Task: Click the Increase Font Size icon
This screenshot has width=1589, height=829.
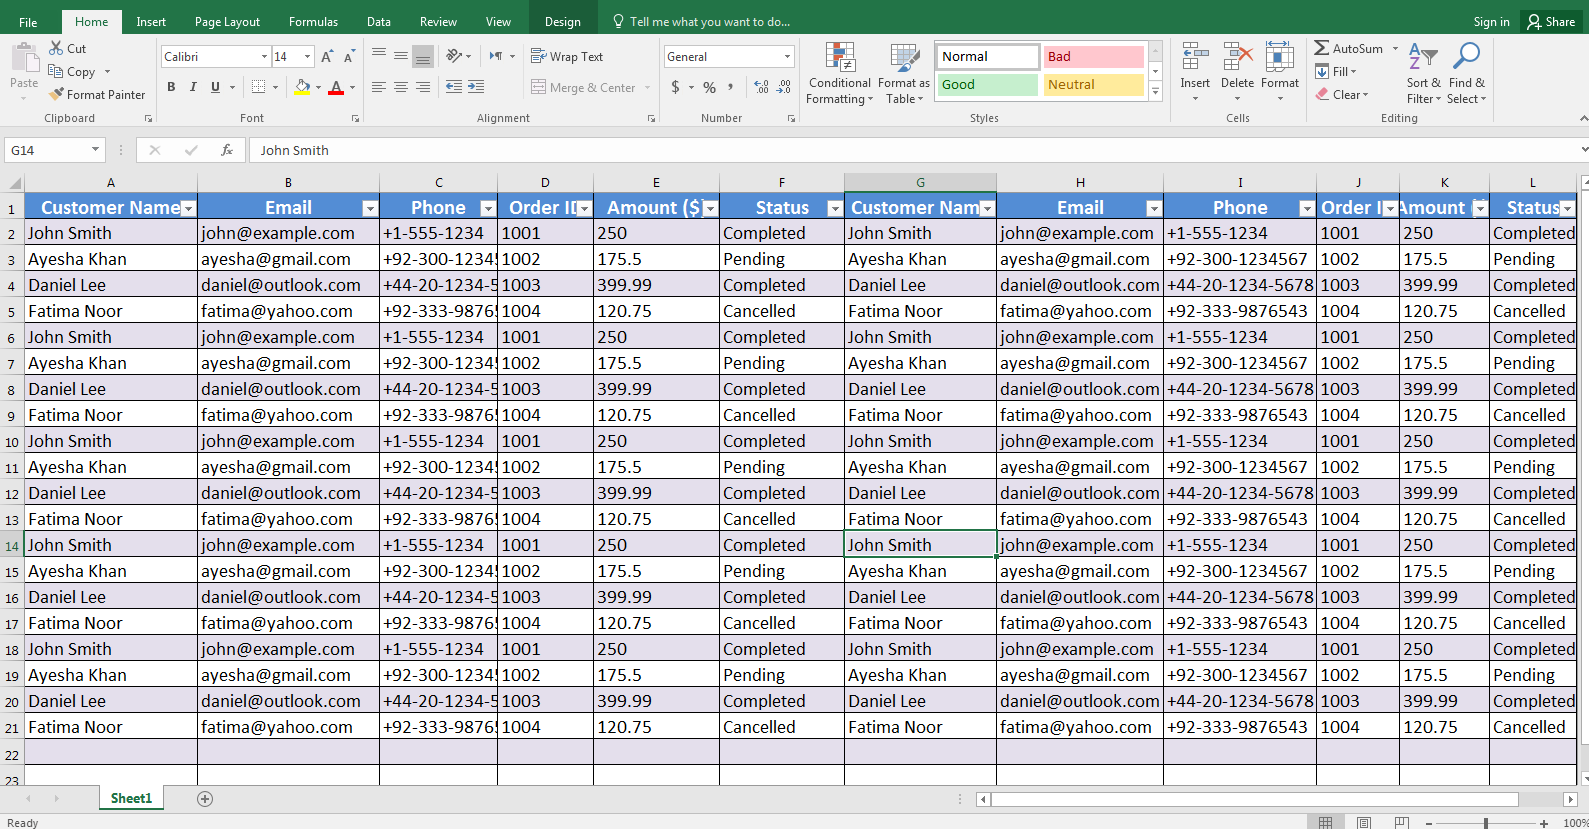Action: click(x=327, y=57)
